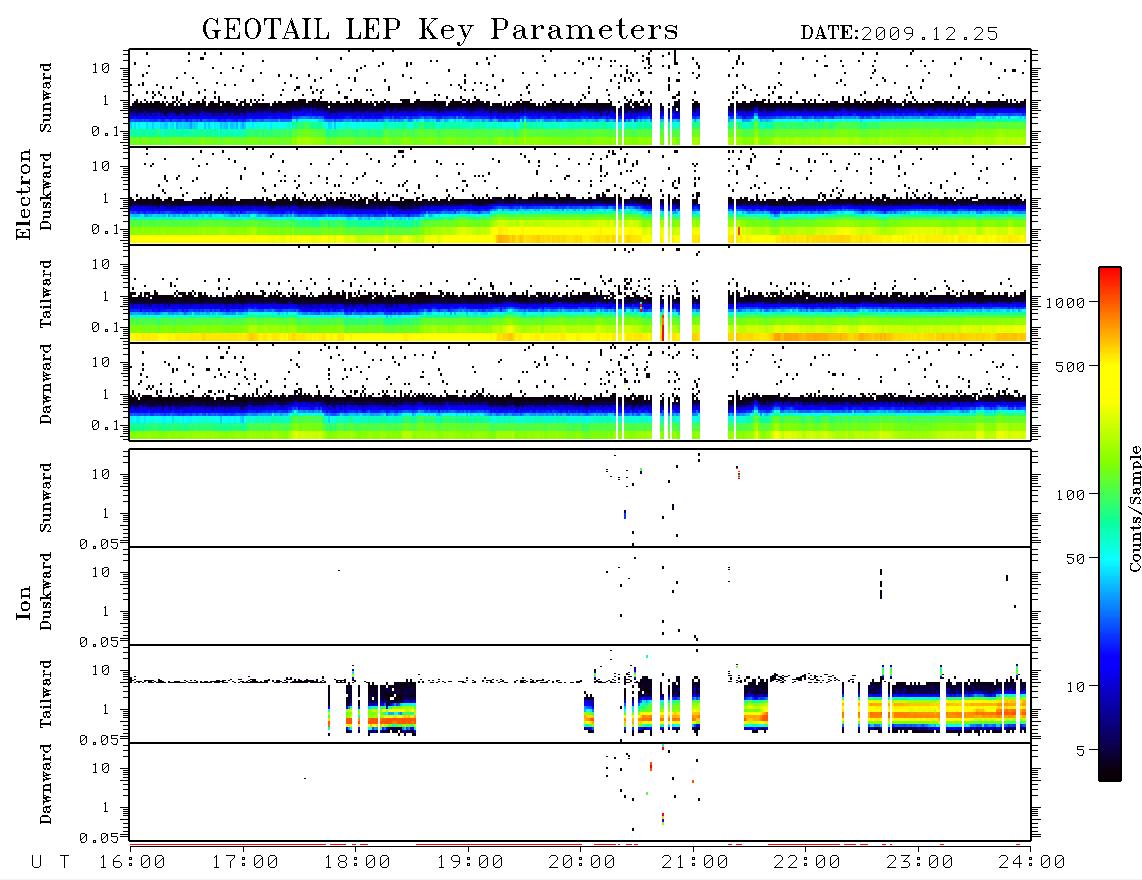Screen dimensions: 1142x880
Task: Click the "18:00" time axis tick
Action: pos(357,863)
